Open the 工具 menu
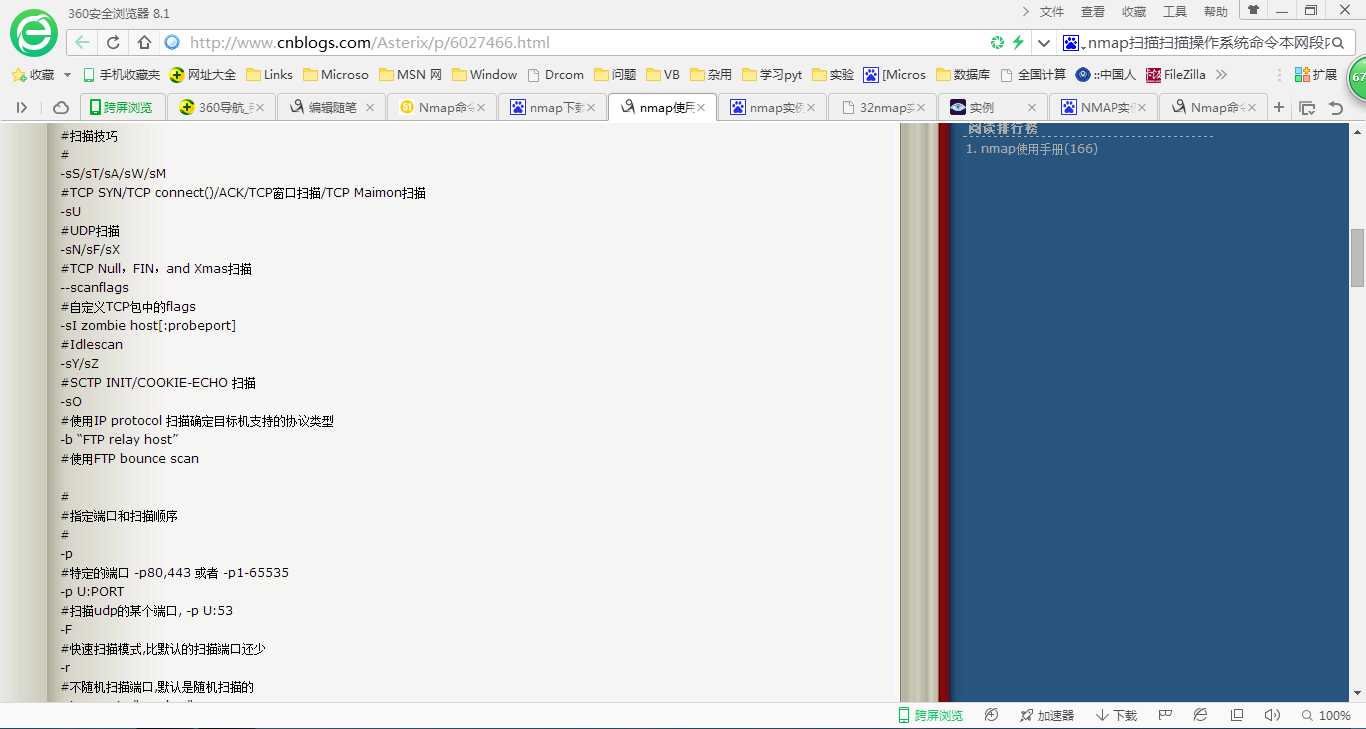The image size is (1366, 729). [x=1175, y=12]
